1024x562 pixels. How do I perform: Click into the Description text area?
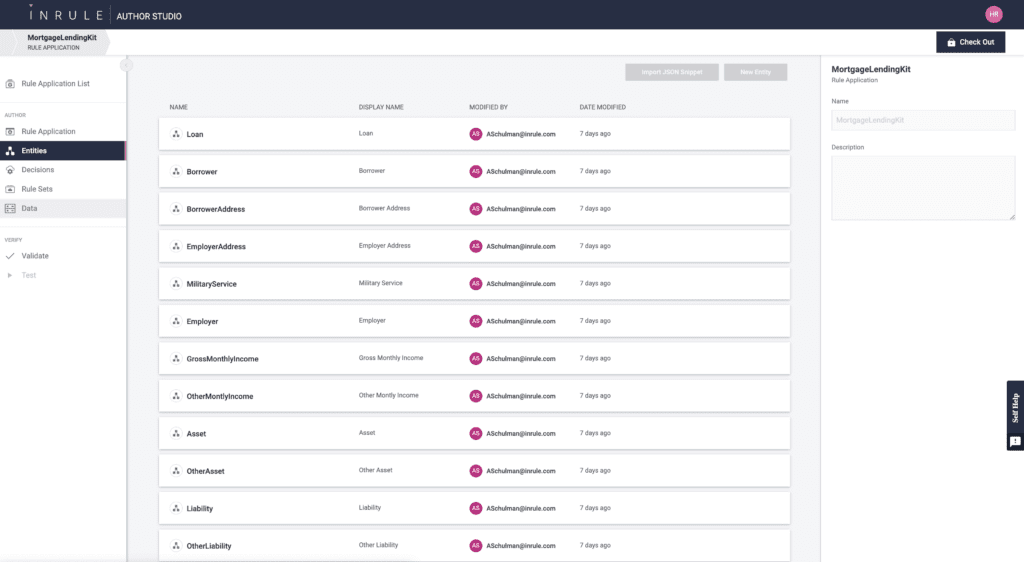[x=923, y=187]
